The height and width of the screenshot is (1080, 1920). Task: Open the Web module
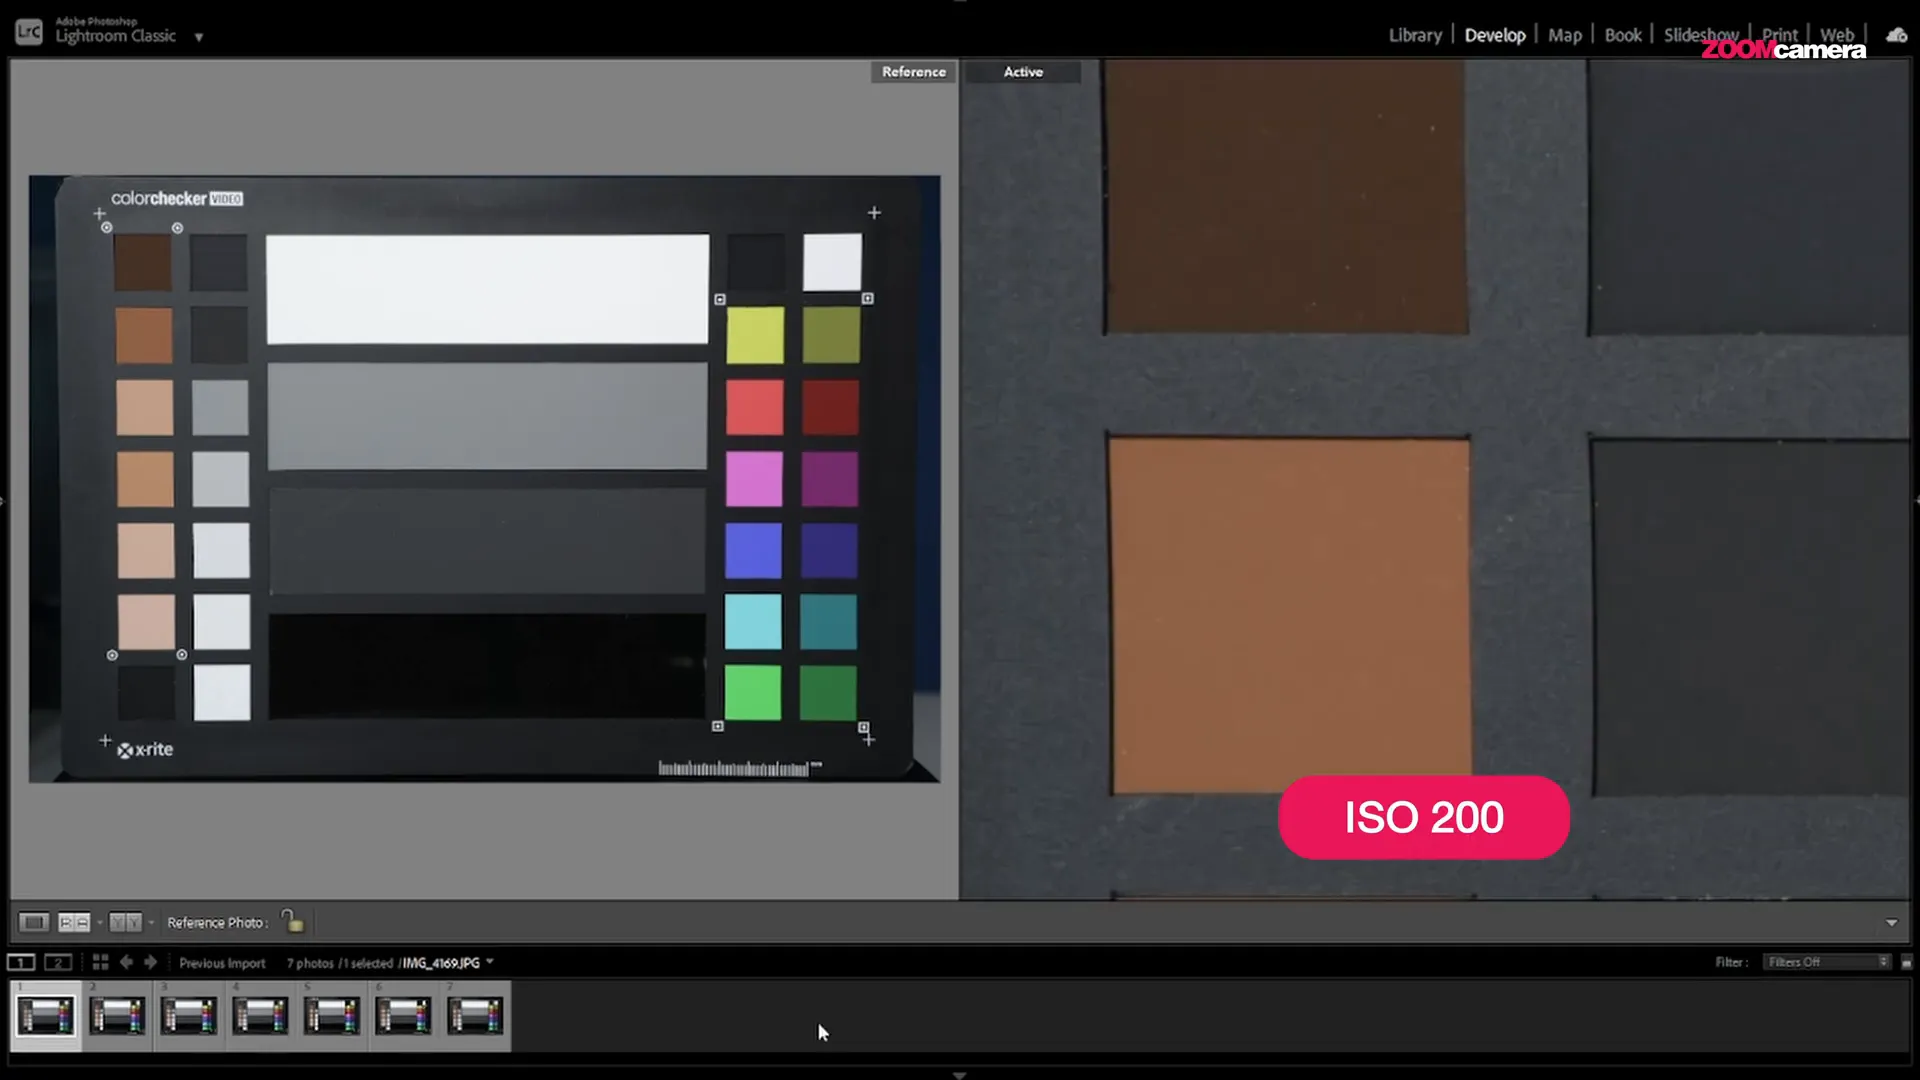[1836, 35]
